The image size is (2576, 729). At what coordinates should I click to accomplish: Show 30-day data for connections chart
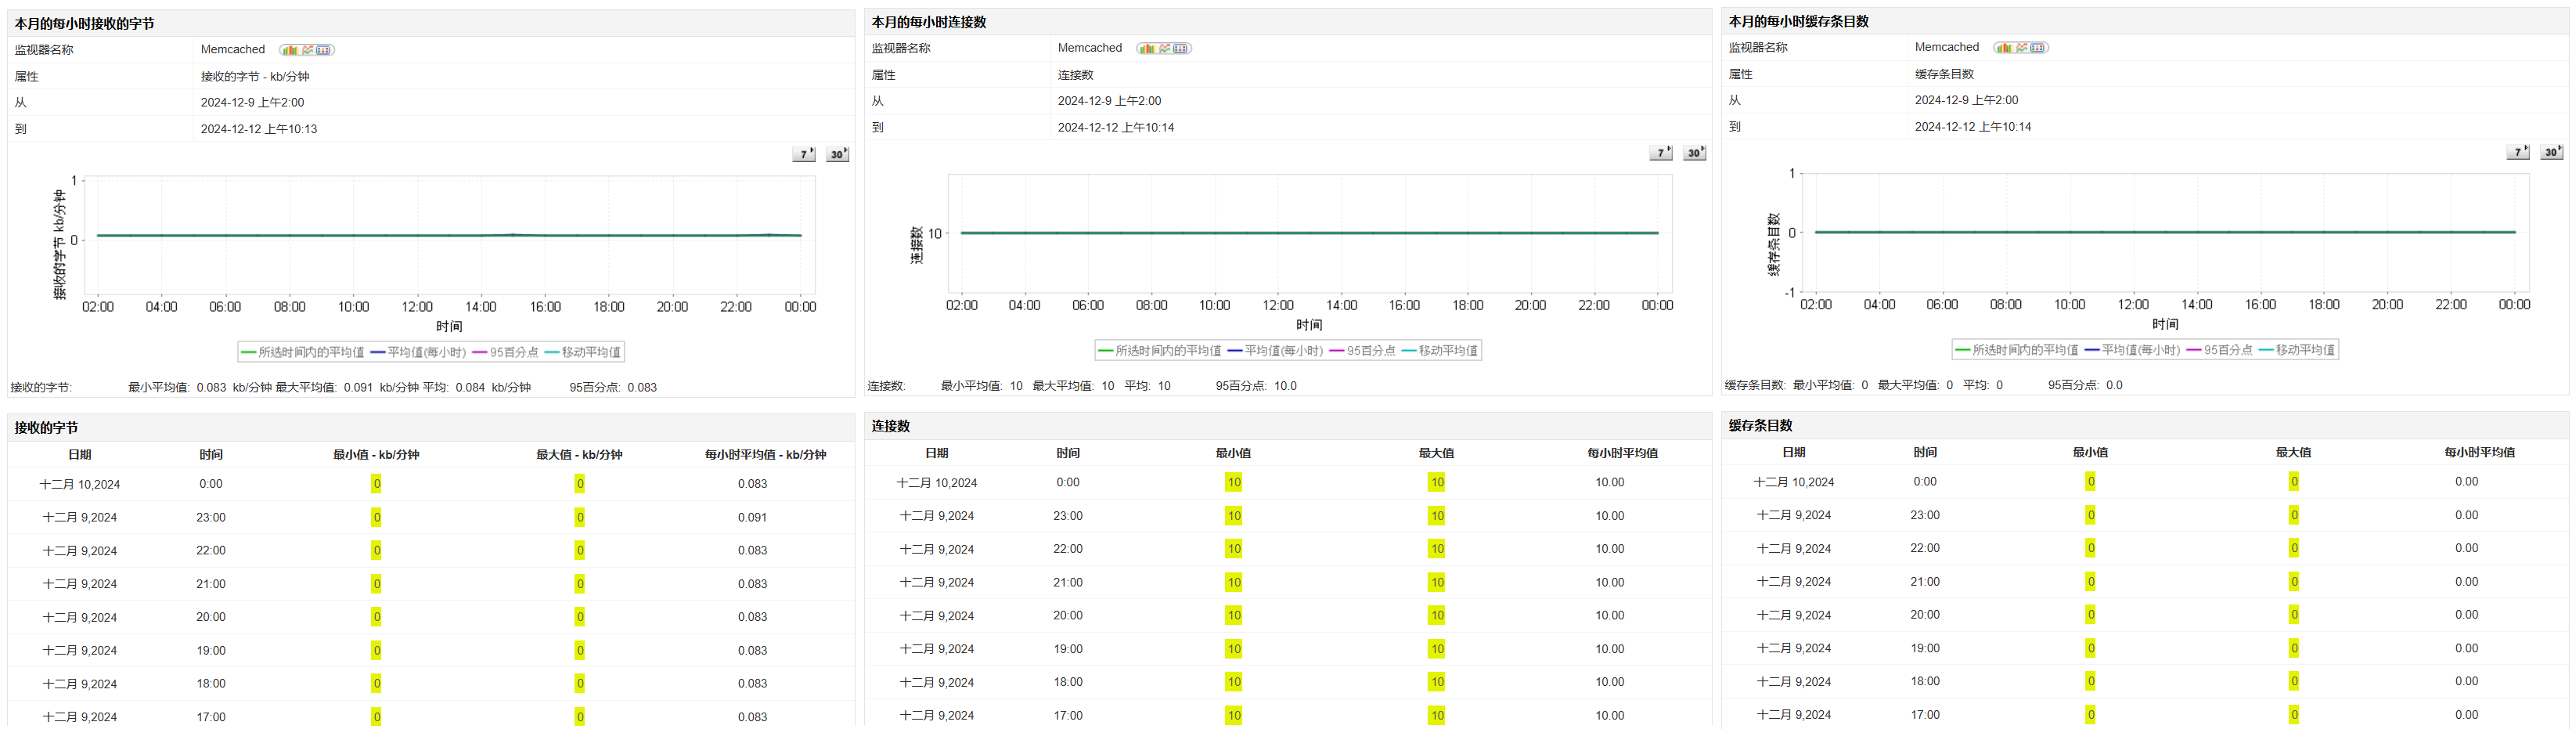click(1694, 153)
